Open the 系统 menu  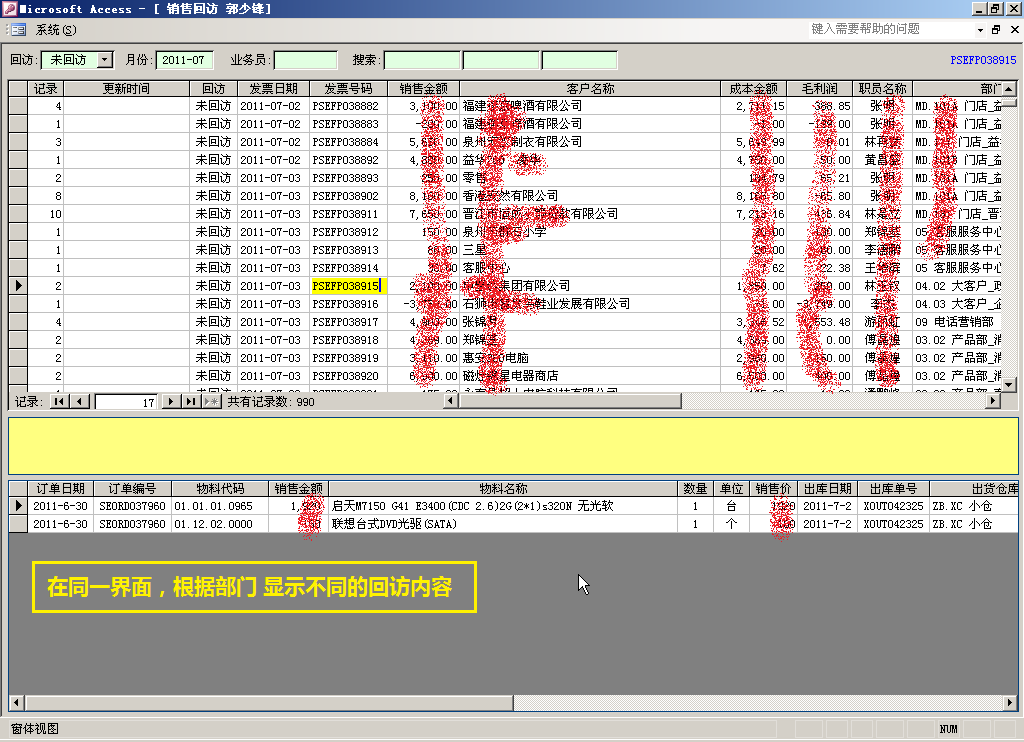(55, 30)
